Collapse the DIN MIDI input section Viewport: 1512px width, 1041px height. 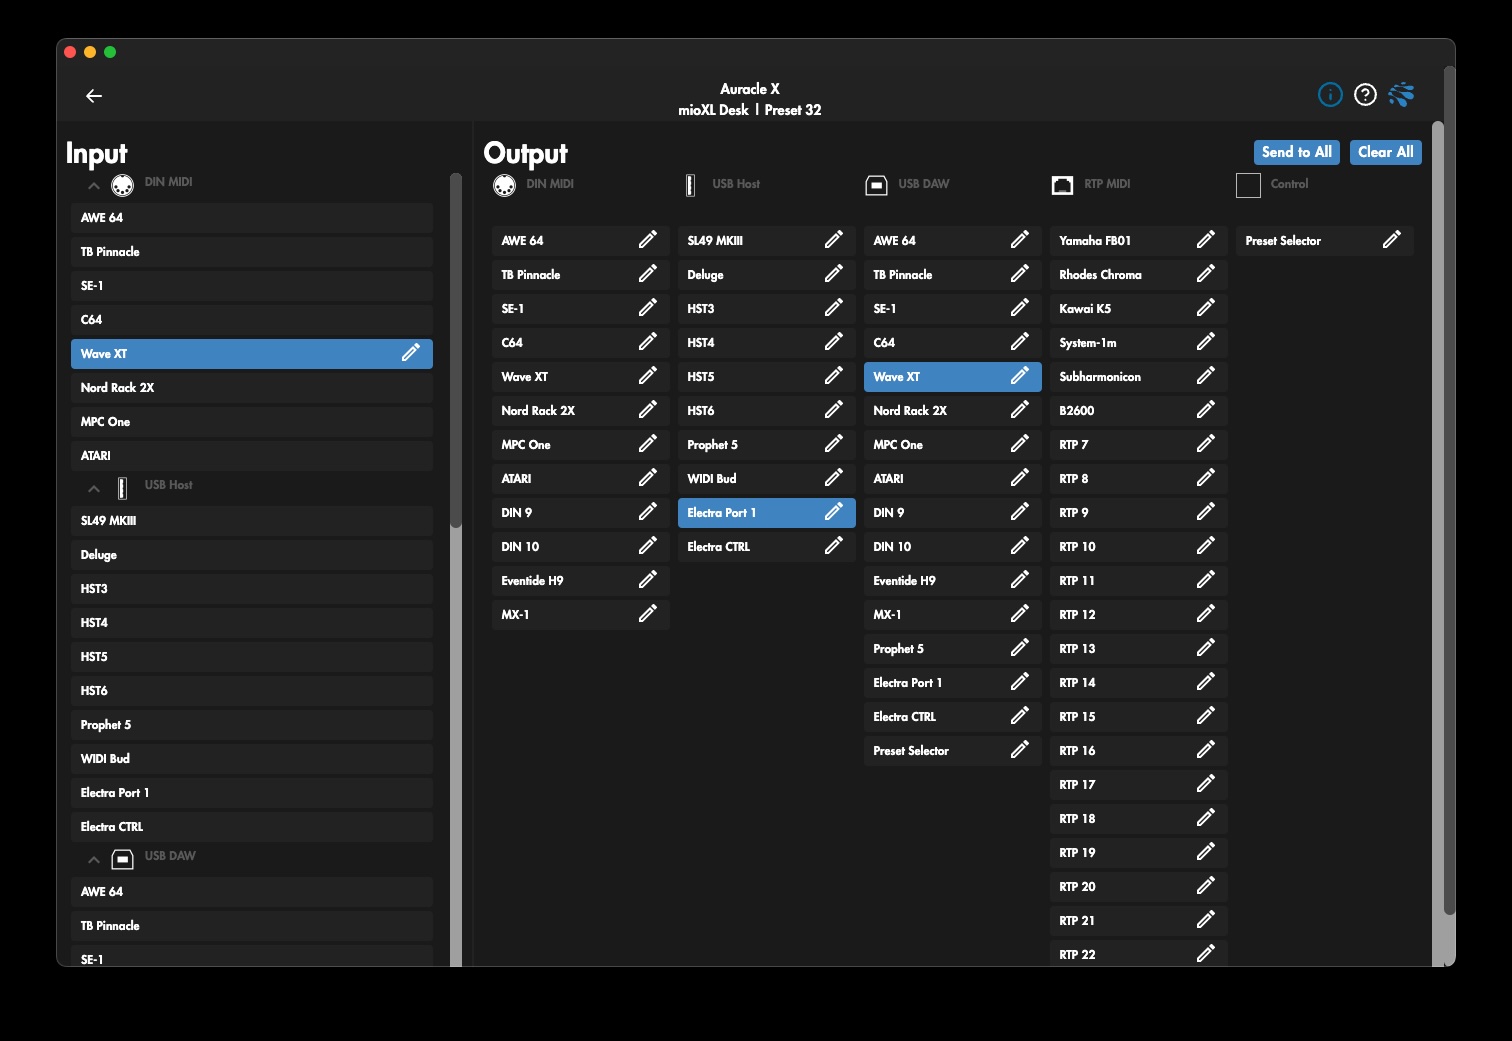94,186
